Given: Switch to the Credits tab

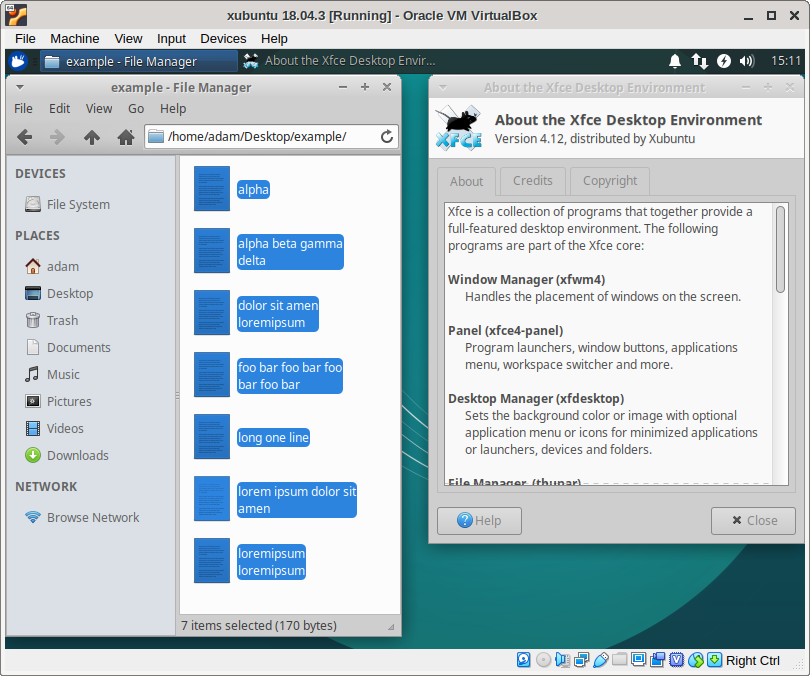Looking at the screenshot, I should (x=532, y=181).
